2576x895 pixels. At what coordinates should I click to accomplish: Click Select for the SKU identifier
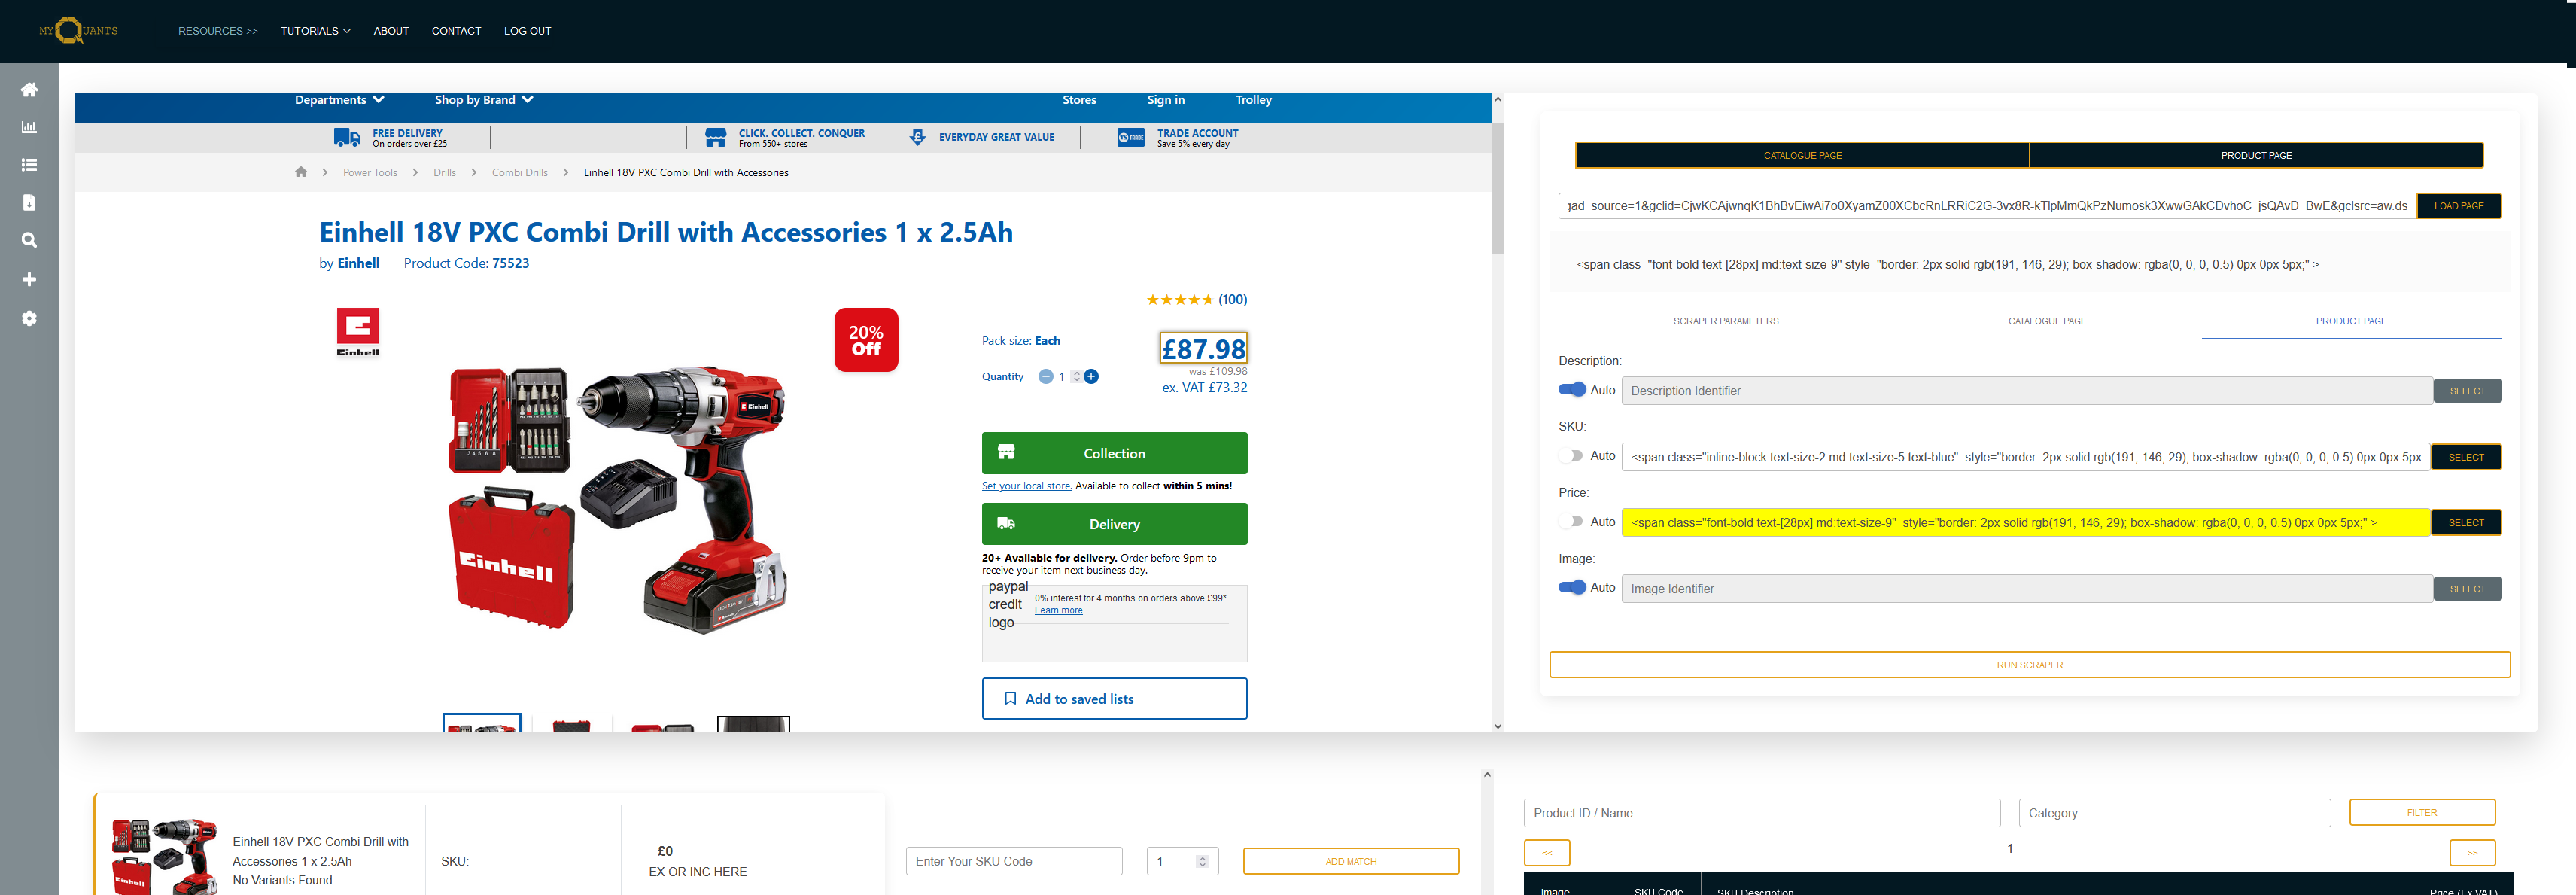(x=2466, y=457)
